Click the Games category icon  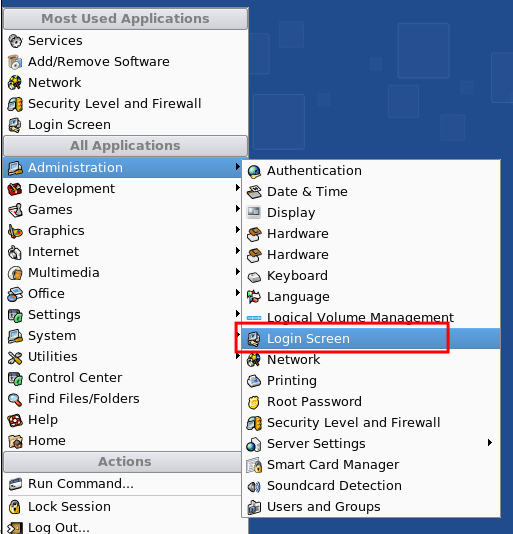click(x=15, y=210)
